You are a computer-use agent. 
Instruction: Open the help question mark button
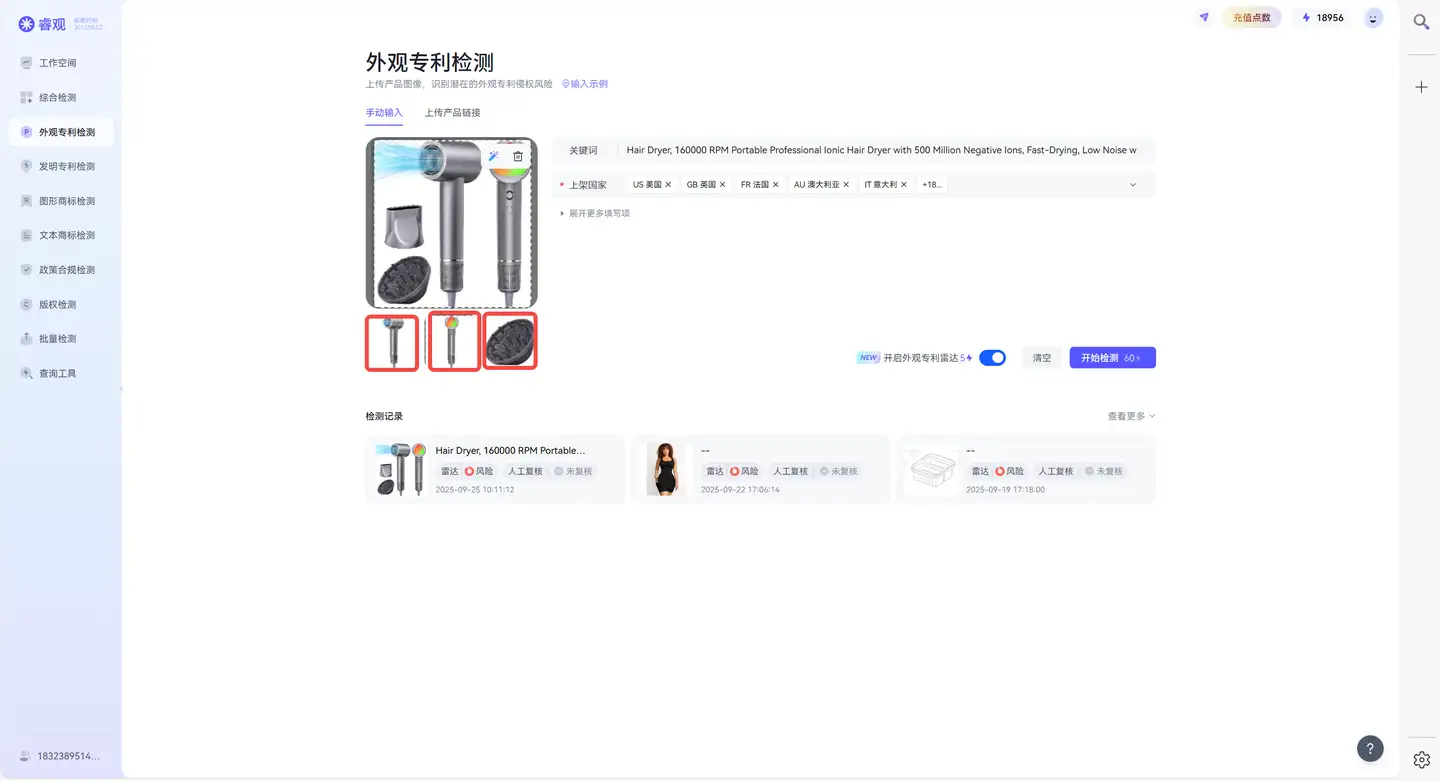pos(1369,747)
